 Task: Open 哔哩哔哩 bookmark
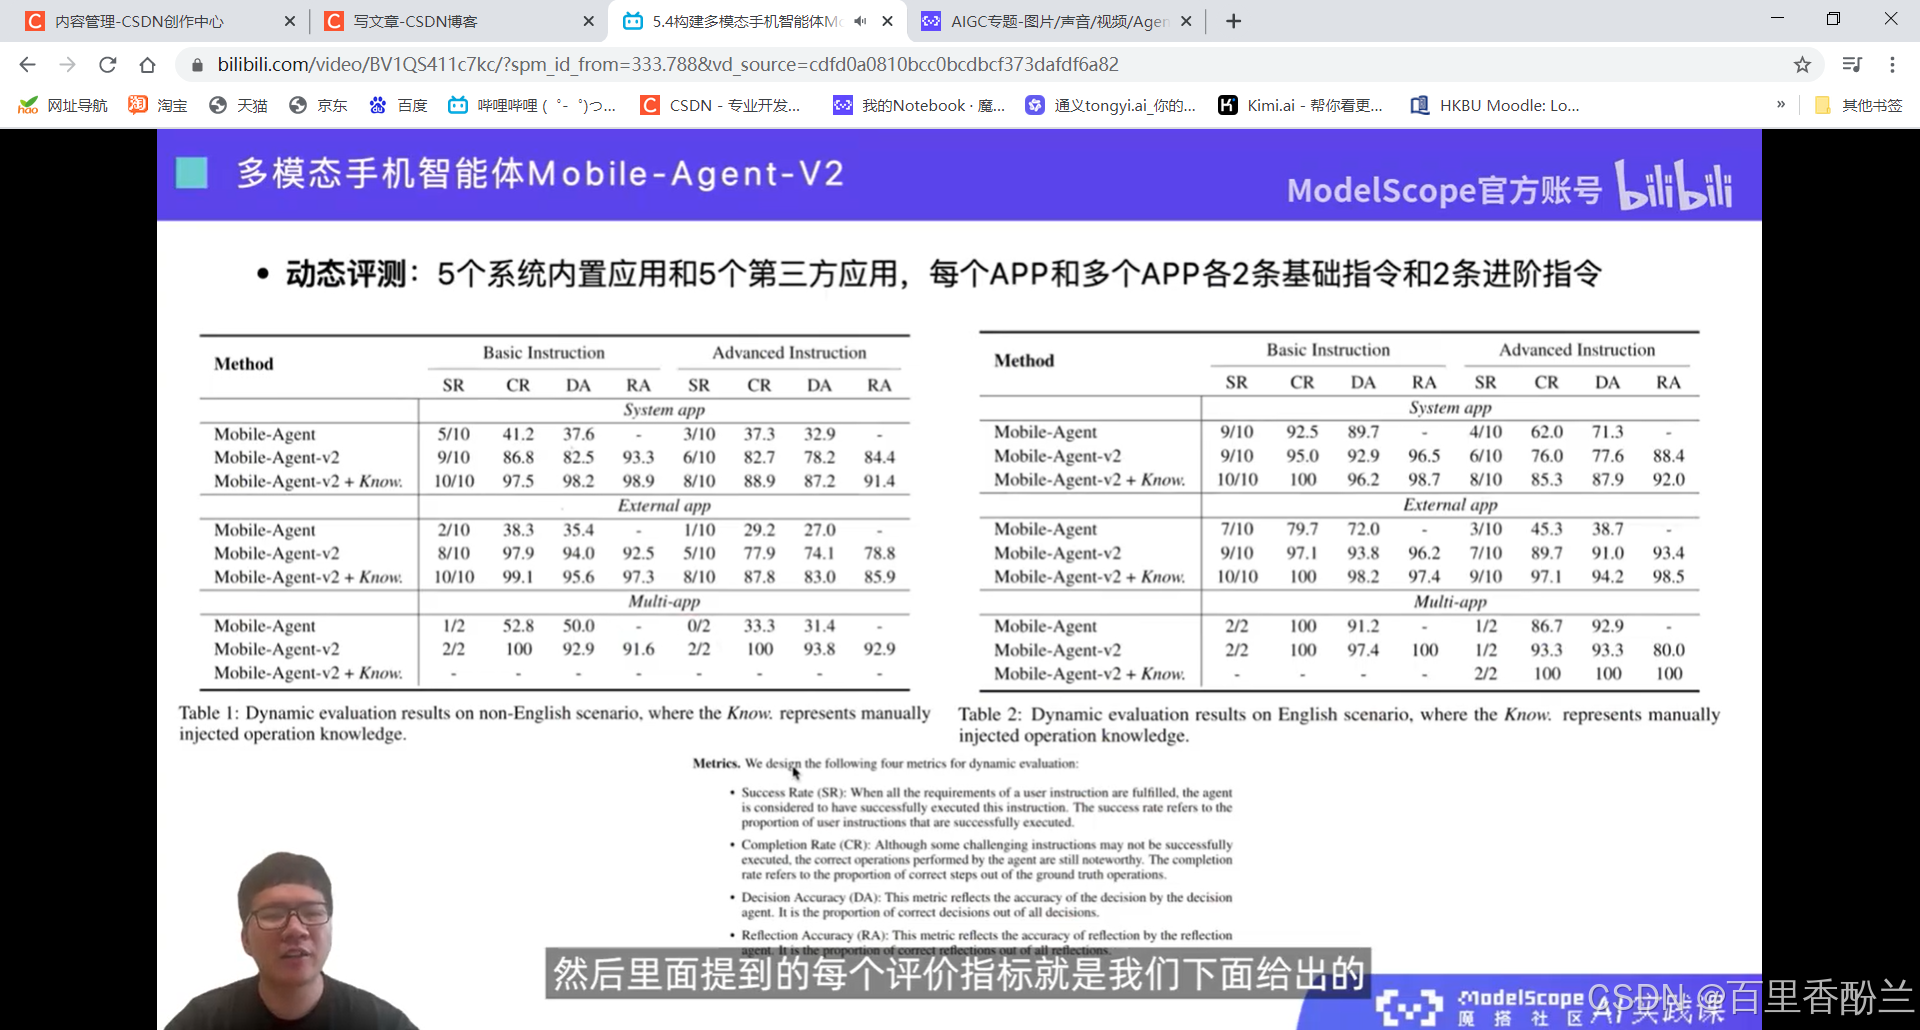(x=532, y=105)
